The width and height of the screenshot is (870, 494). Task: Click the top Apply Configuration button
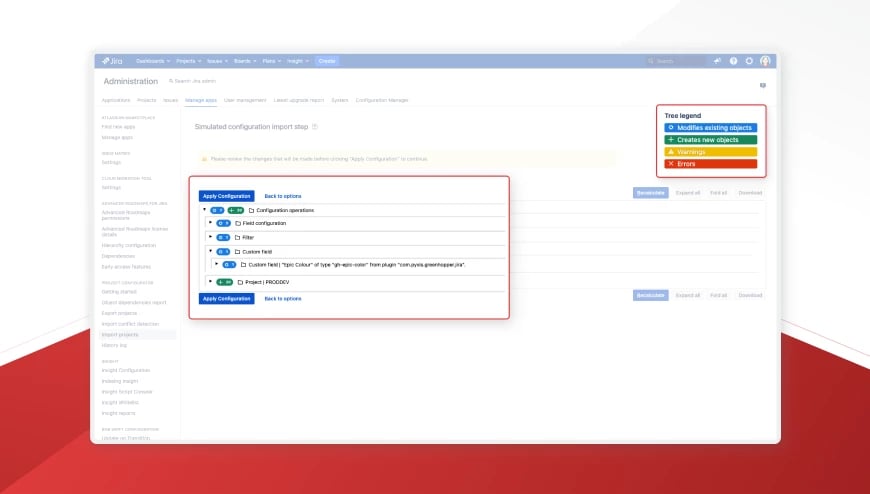click(226, 196)
